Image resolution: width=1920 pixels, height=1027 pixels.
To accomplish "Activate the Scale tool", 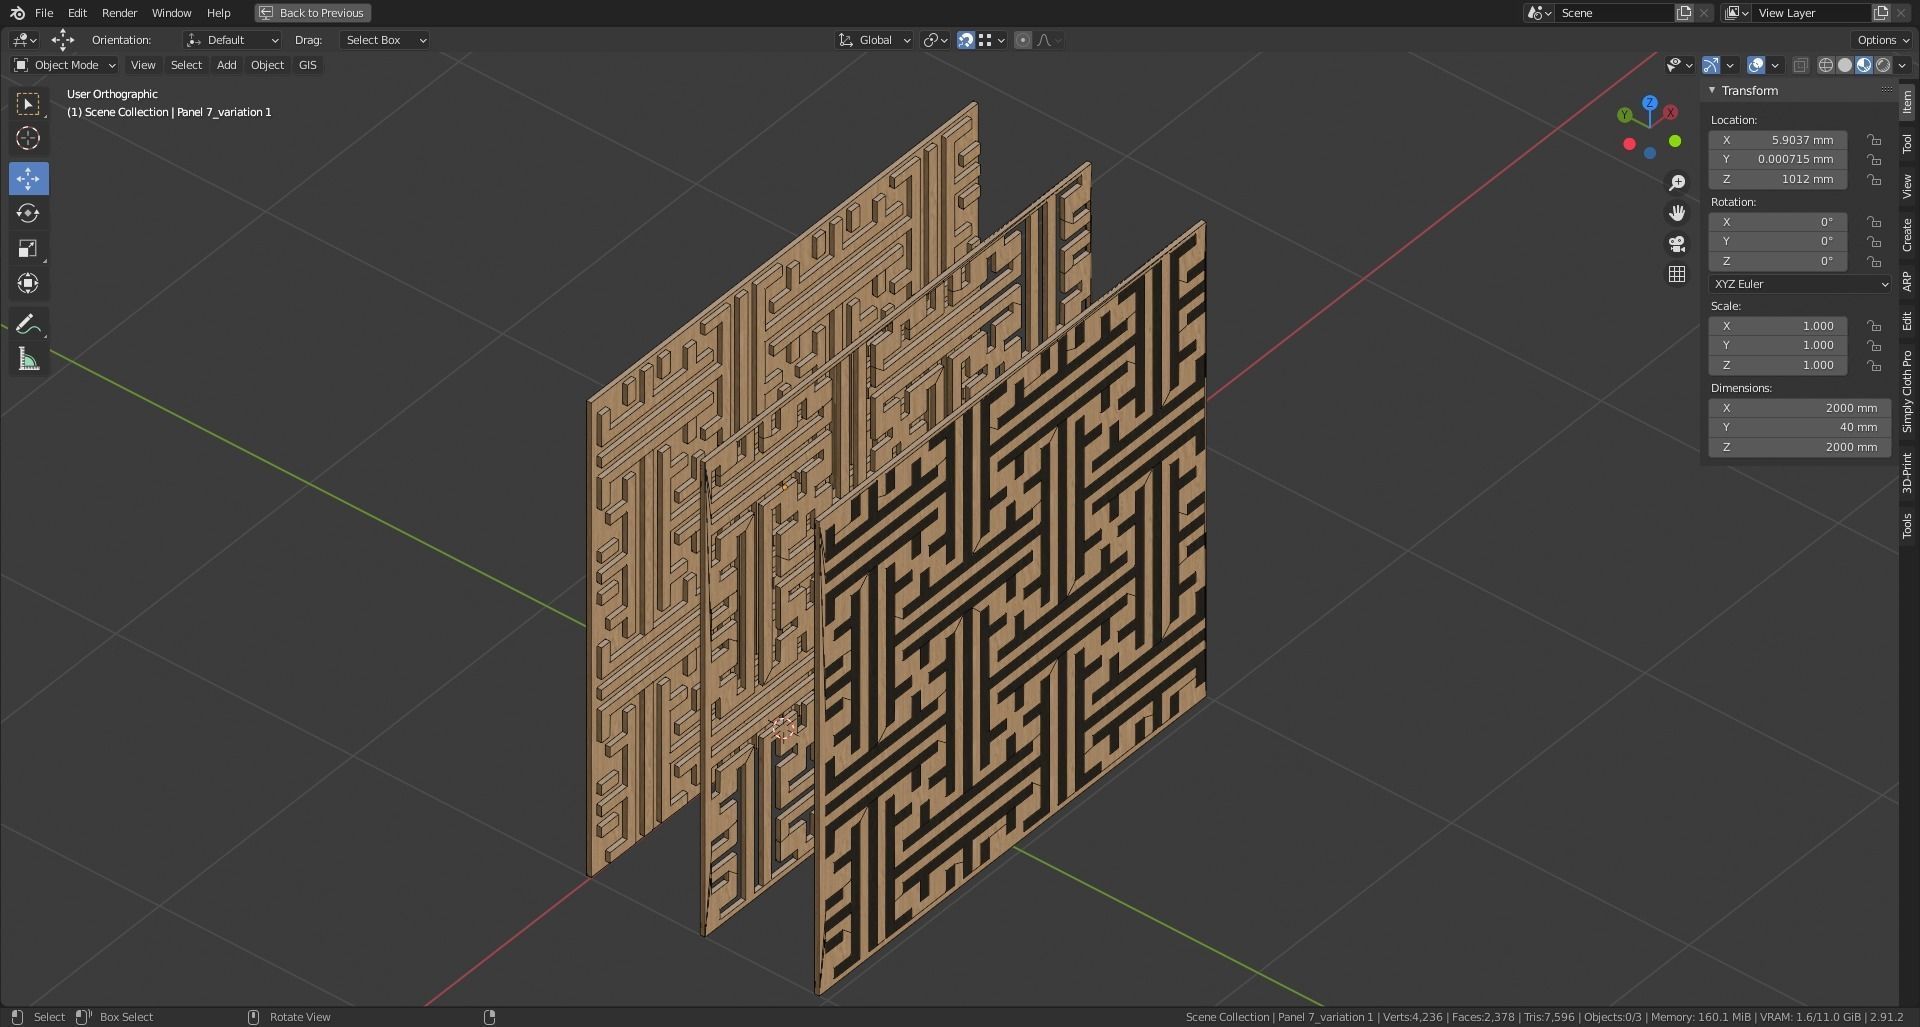I will [x=28, y=248].
